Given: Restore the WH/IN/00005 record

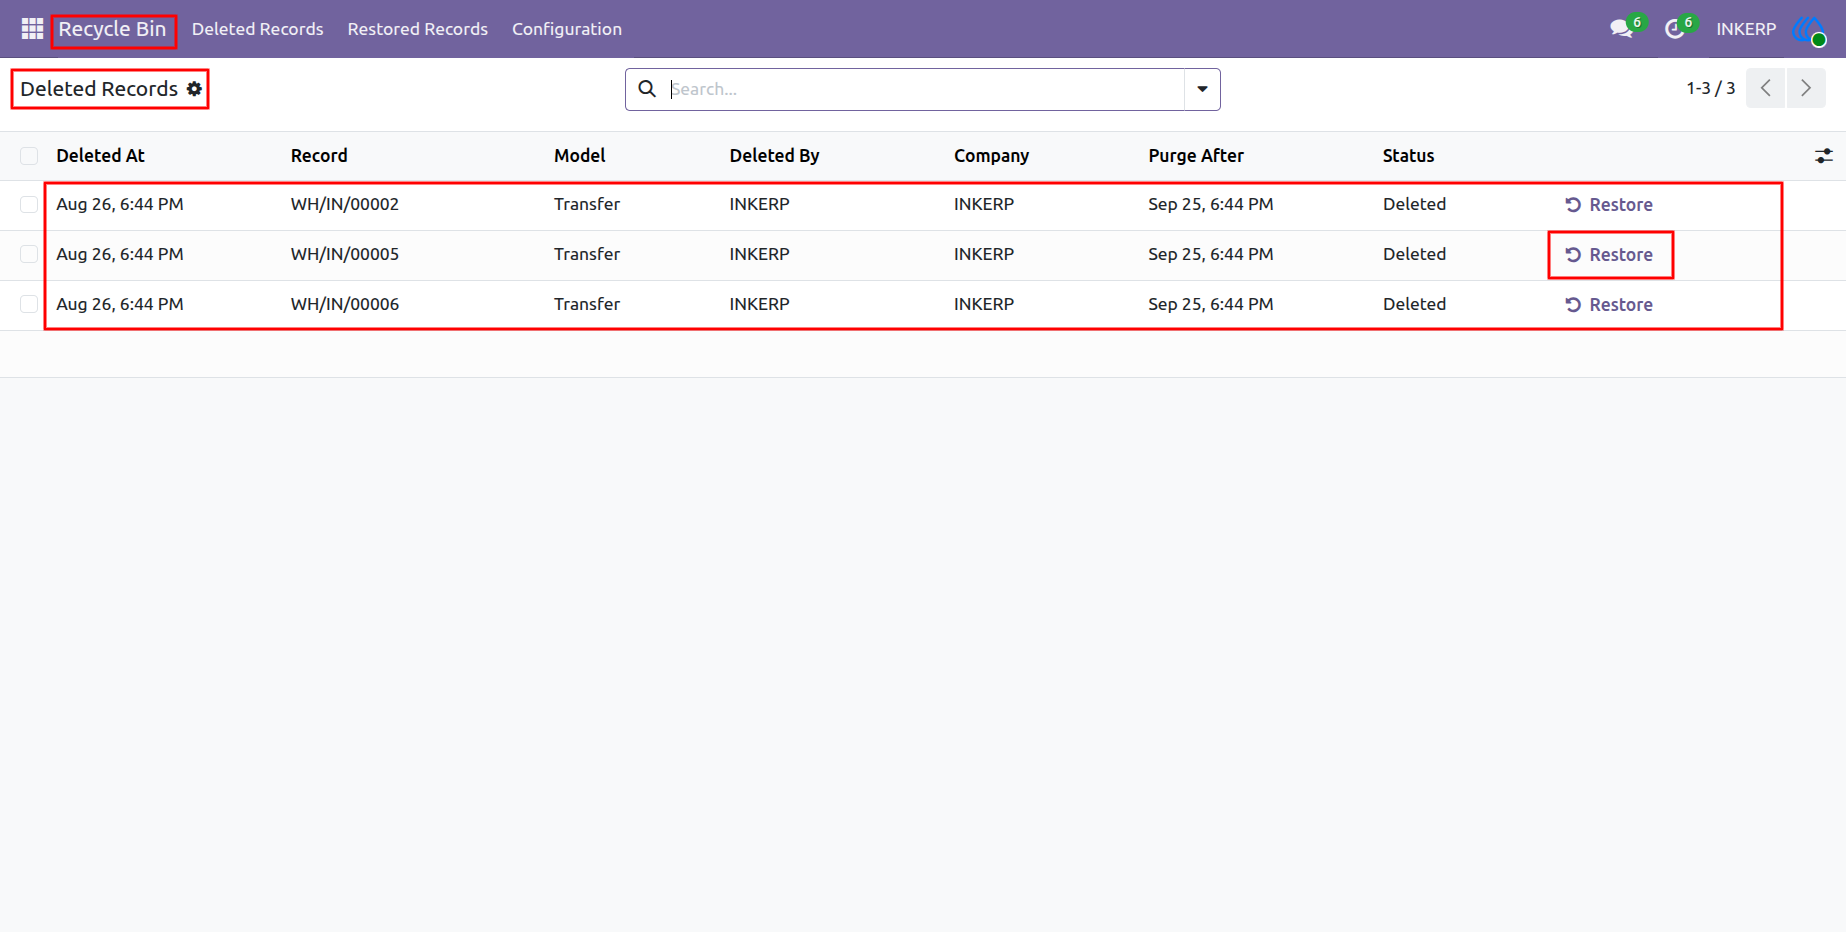Looking at the screenshot, I should click(1609, 255).
